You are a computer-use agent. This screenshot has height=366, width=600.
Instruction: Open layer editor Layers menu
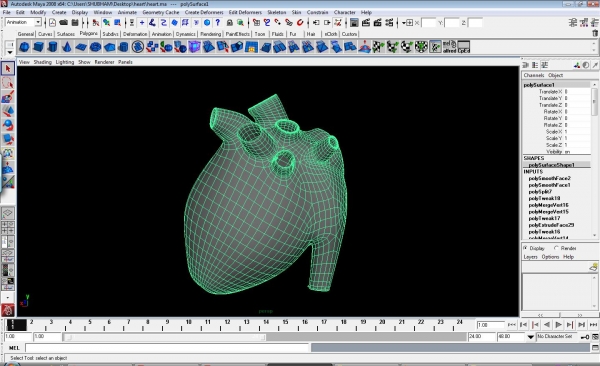(530, 257)
